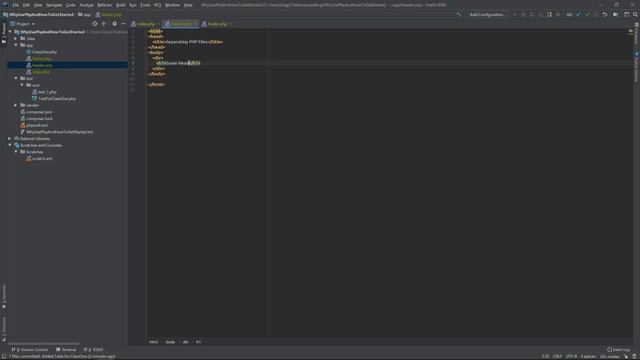This screenshot has width=640, height=360.
Task: Open Search Everywhere magnifier icon
Action: point(635,14)
